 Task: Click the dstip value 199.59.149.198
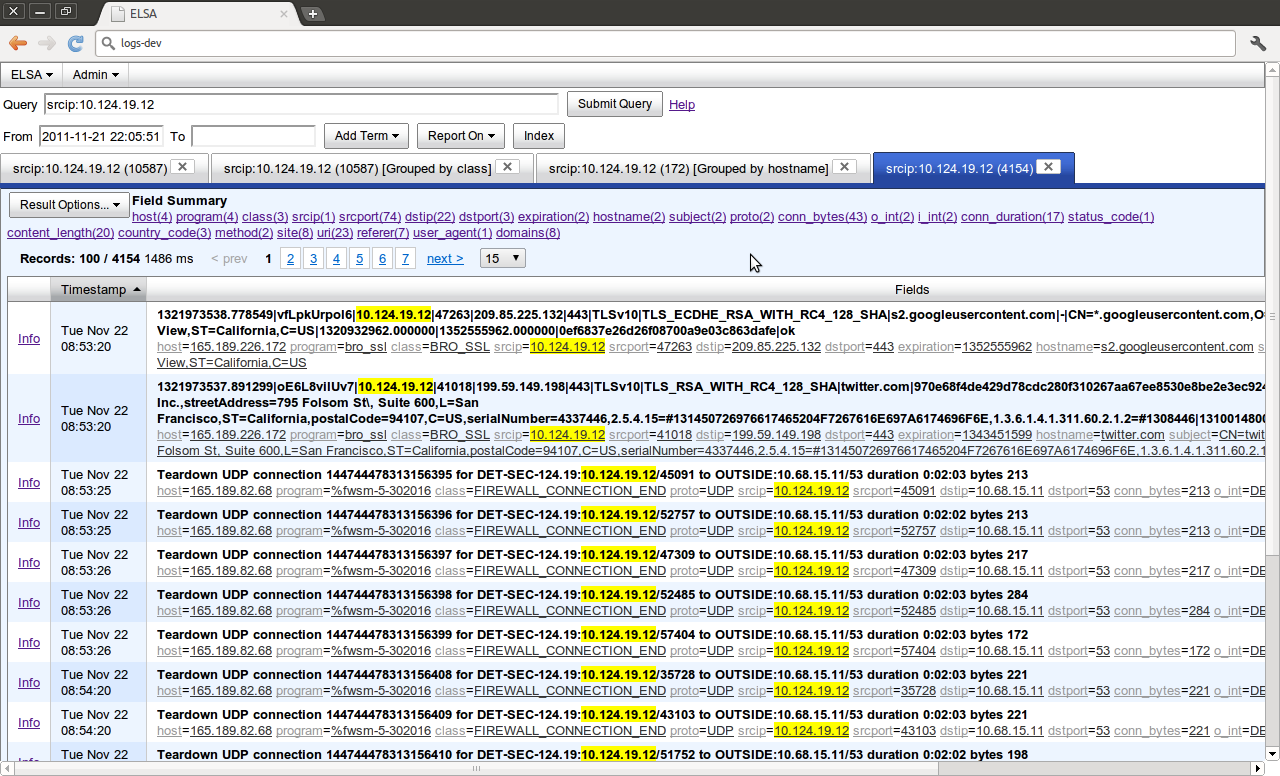tap(776, 435)
